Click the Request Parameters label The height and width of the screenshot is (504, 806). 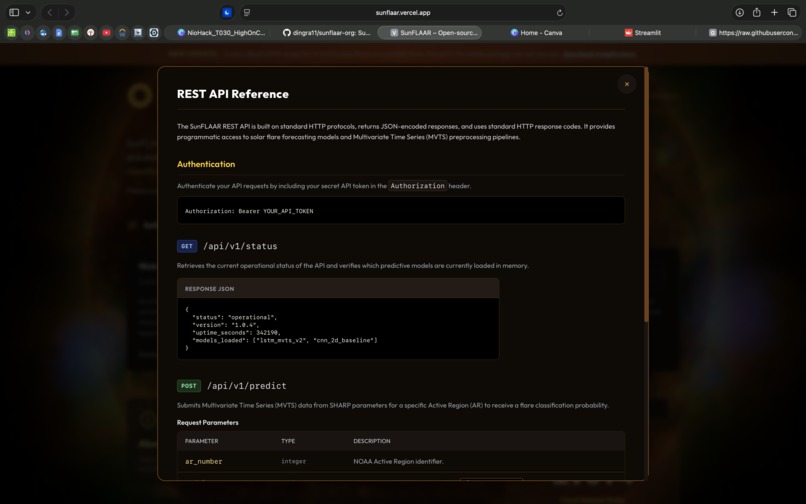[208, 423]
